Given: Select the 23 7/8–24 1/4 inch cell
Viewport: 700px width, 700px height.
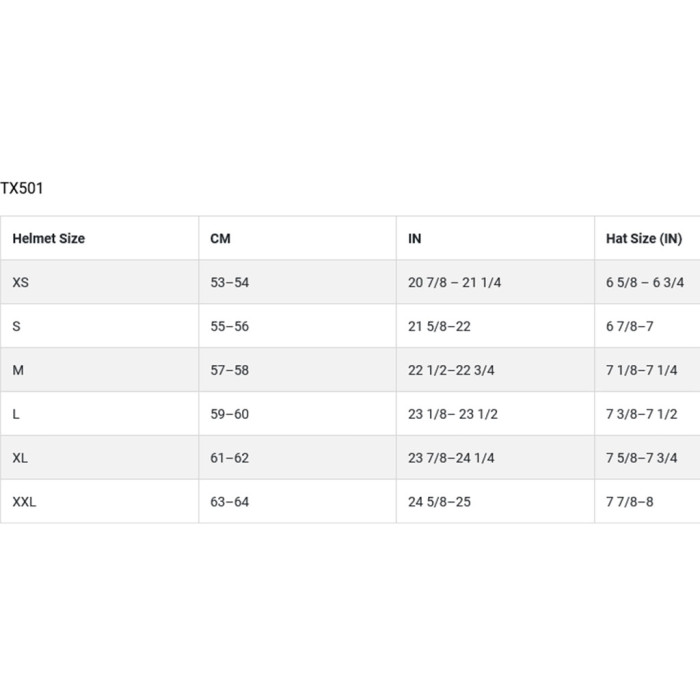Looking at the screenshot, I should pyautogui.click(x=451, y=458).
